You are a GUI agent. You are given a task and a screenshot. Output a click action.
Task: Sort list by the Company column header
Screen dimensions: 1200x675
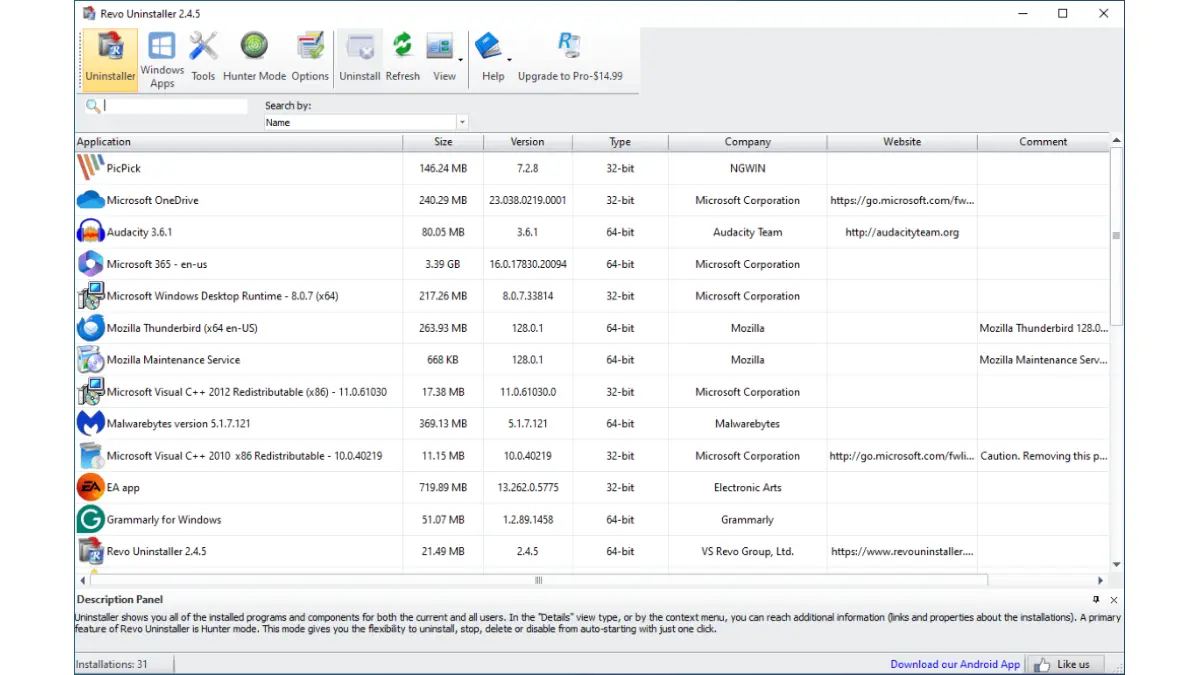[x=747, y=142]
